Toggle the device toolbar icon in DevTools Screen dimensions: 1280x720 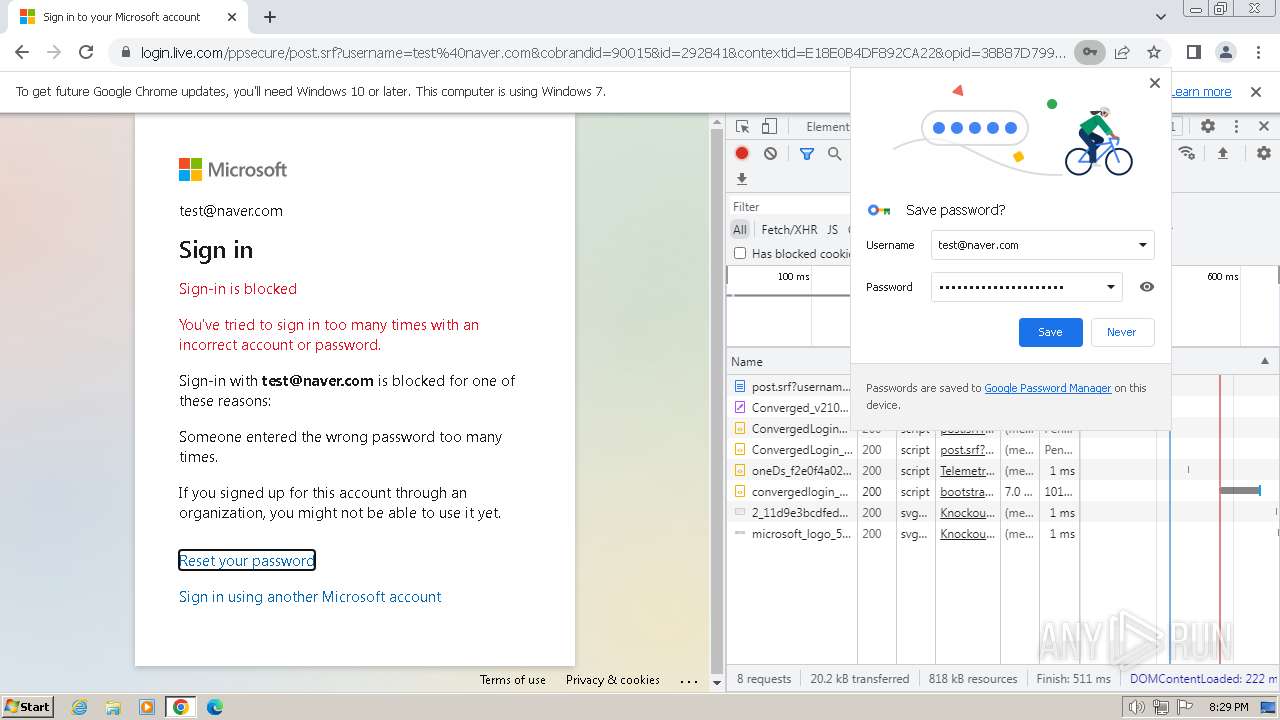769,127
